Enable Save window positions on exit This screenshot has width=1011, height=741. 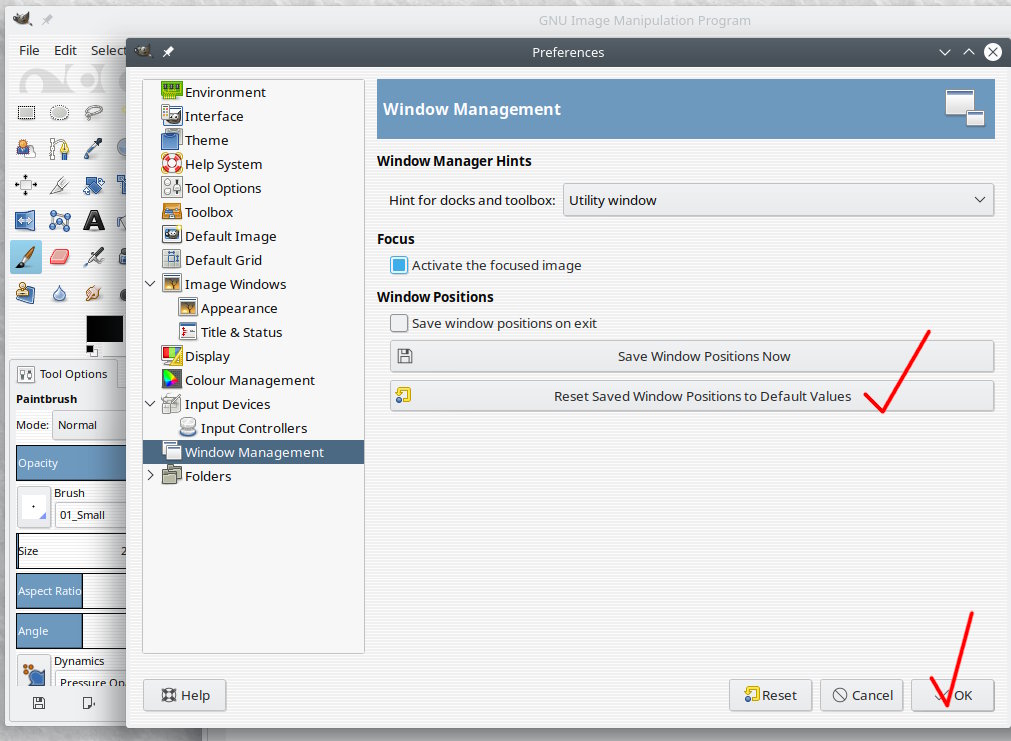[x=399, y=323]
